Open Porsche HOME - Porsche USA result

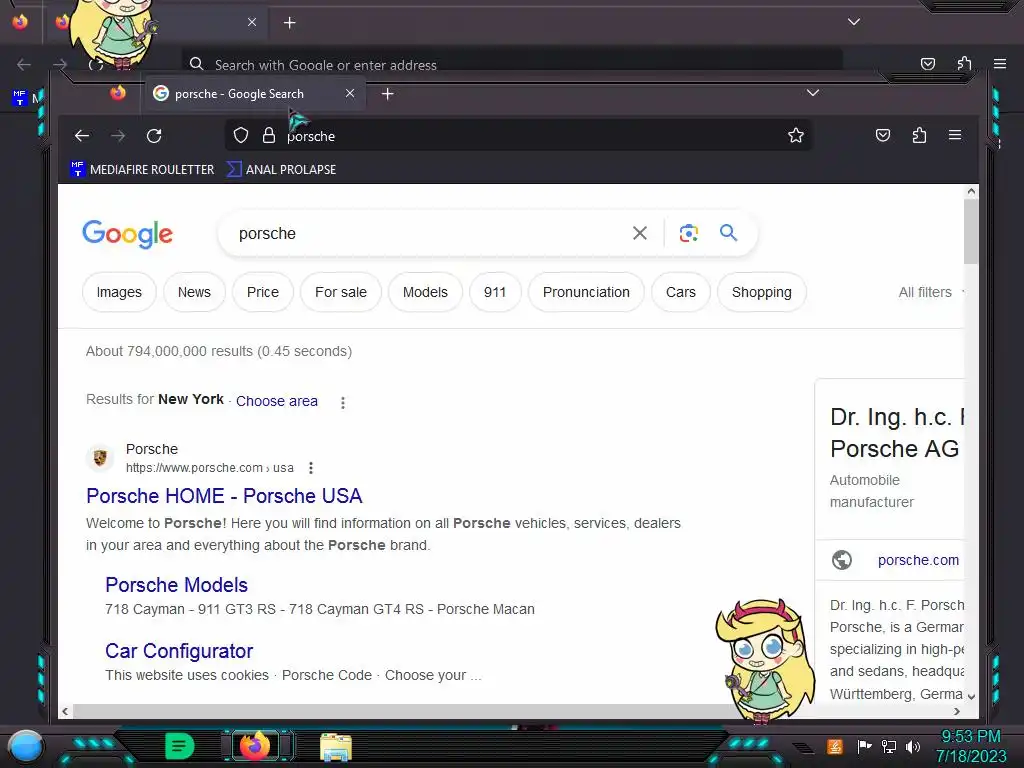coord(224,496)
